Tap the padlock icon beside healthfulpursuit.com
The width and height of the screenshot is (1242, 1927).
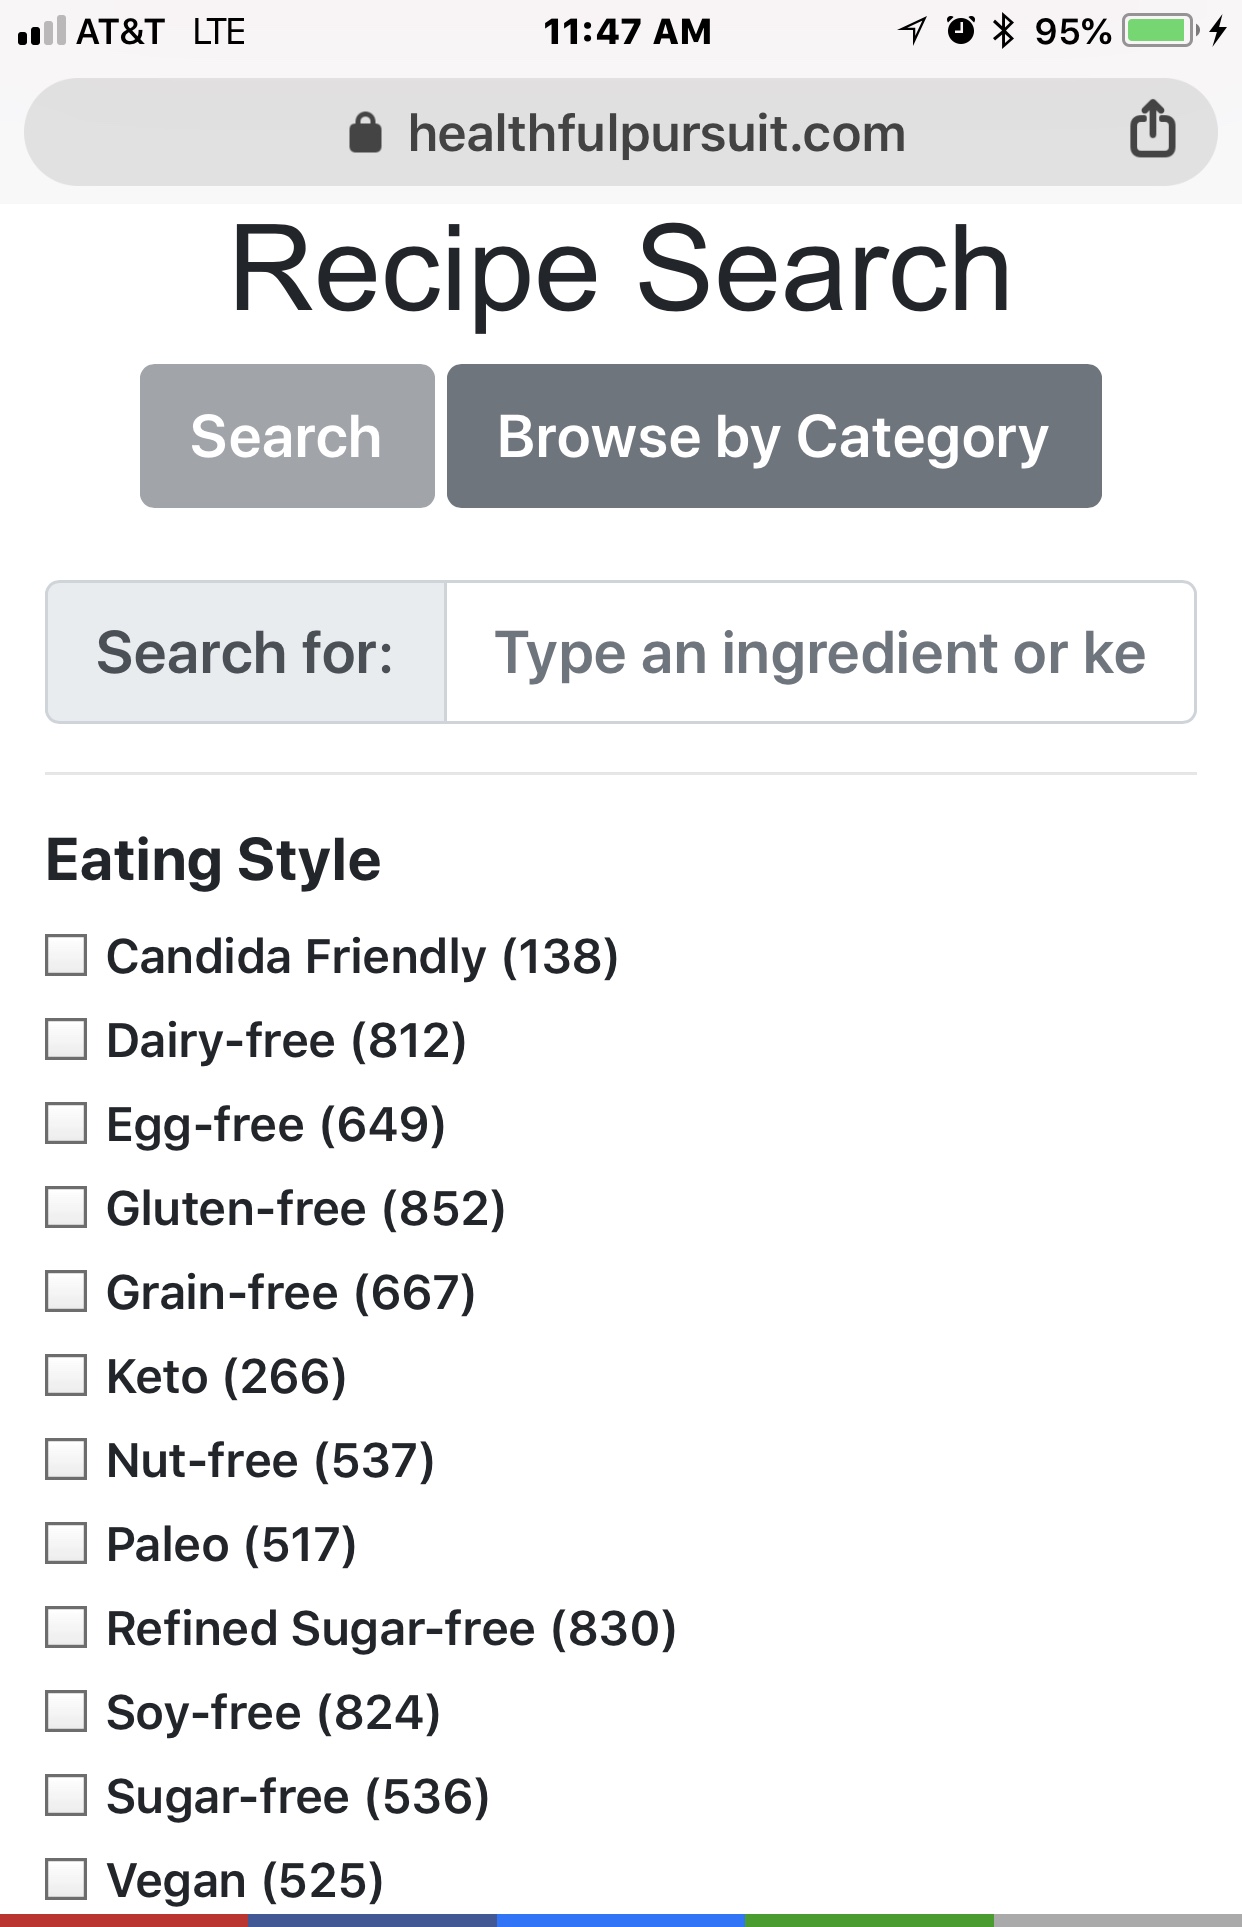(x=365, y=132)
